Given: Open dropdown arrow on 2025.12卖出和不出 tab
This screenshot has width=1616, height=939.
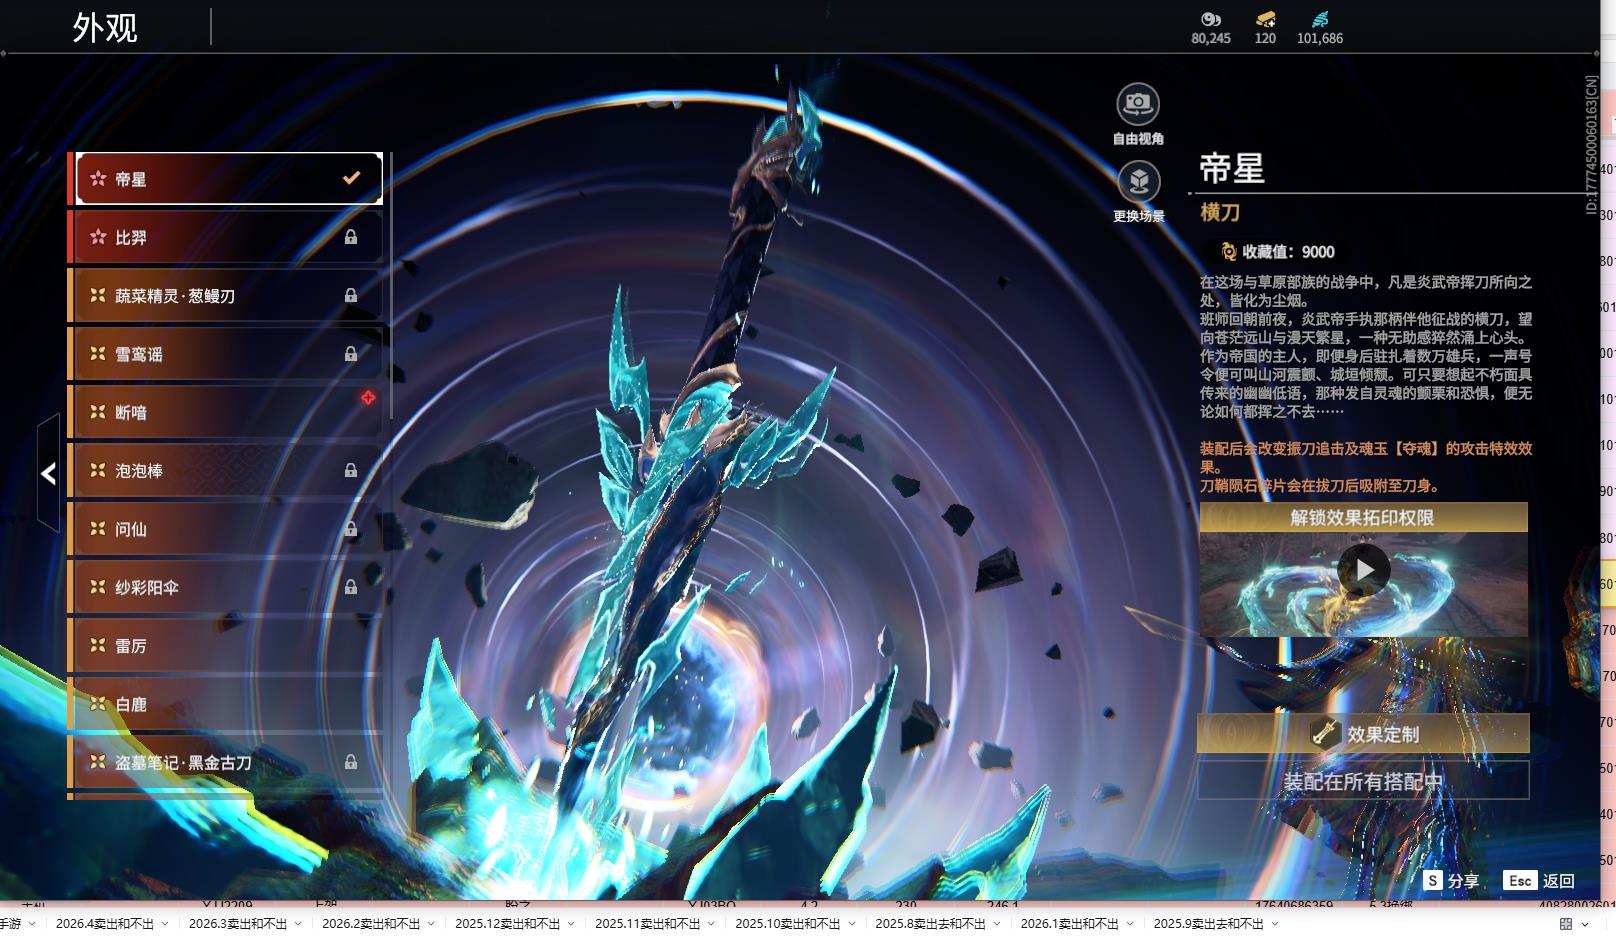Looking at the screenshot, I should pyautogui.click(x=571, y=924).
